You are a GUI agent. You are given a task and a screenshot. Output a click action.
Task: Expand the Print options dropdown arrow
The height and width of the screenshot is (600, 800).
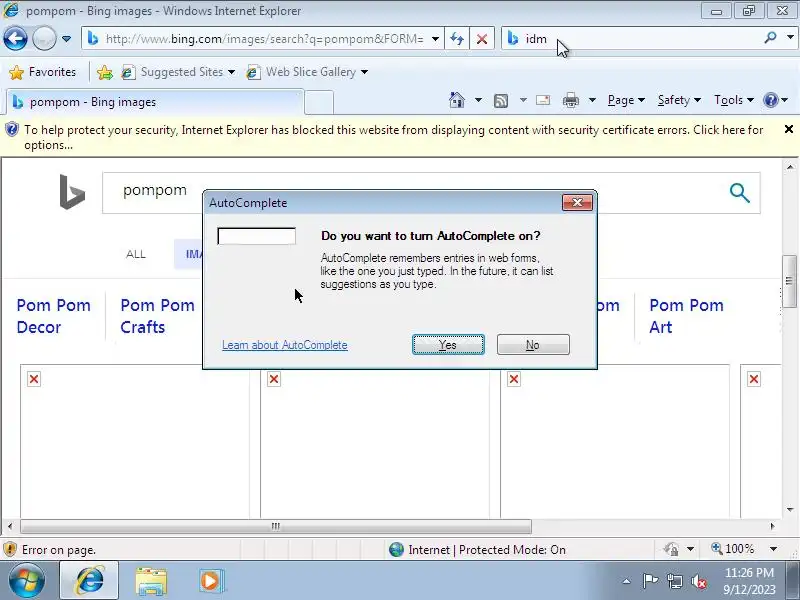592,100
